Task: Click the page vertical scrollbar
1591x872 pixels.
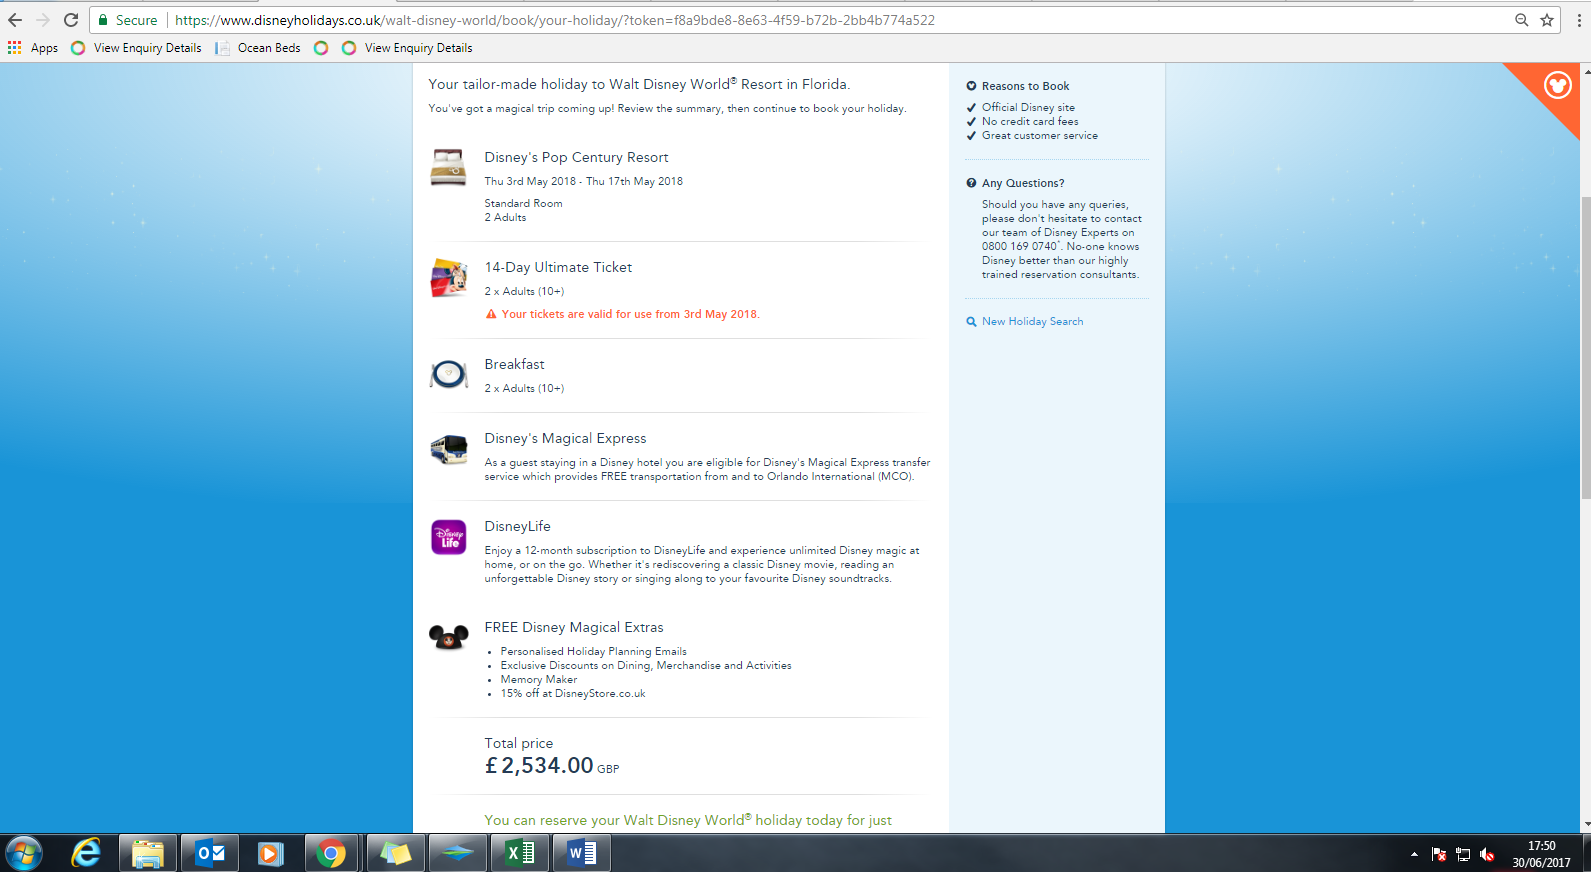Action: click(1585, 350)
